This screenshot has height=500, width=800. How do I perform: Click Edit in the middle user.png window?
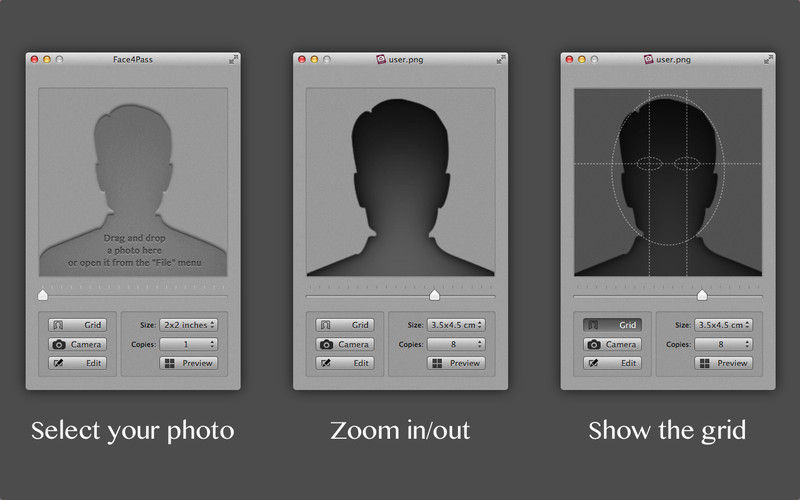pos(345,363)
